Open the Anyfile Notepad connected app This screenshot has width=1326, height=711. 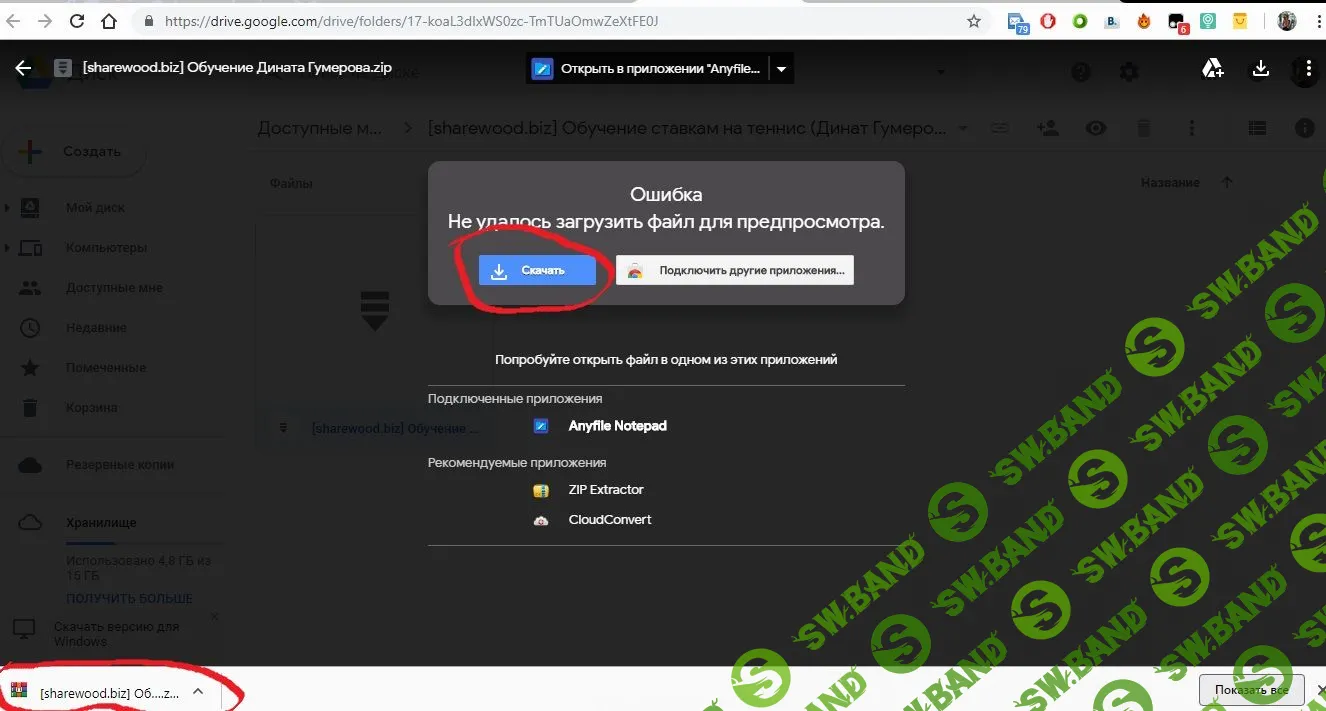click(x=617, y=426)
